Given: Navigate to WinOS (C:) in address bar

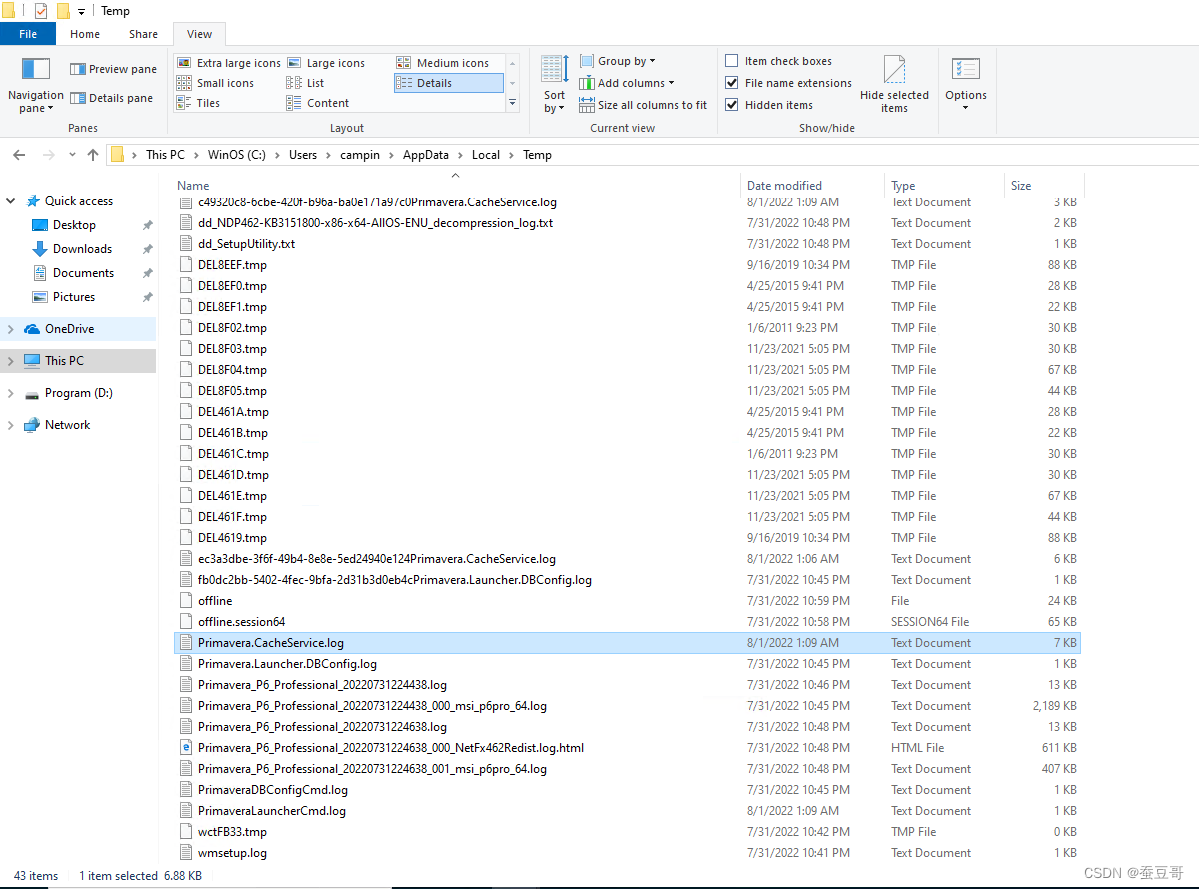Looking at the screenshot, I should 236,154.
